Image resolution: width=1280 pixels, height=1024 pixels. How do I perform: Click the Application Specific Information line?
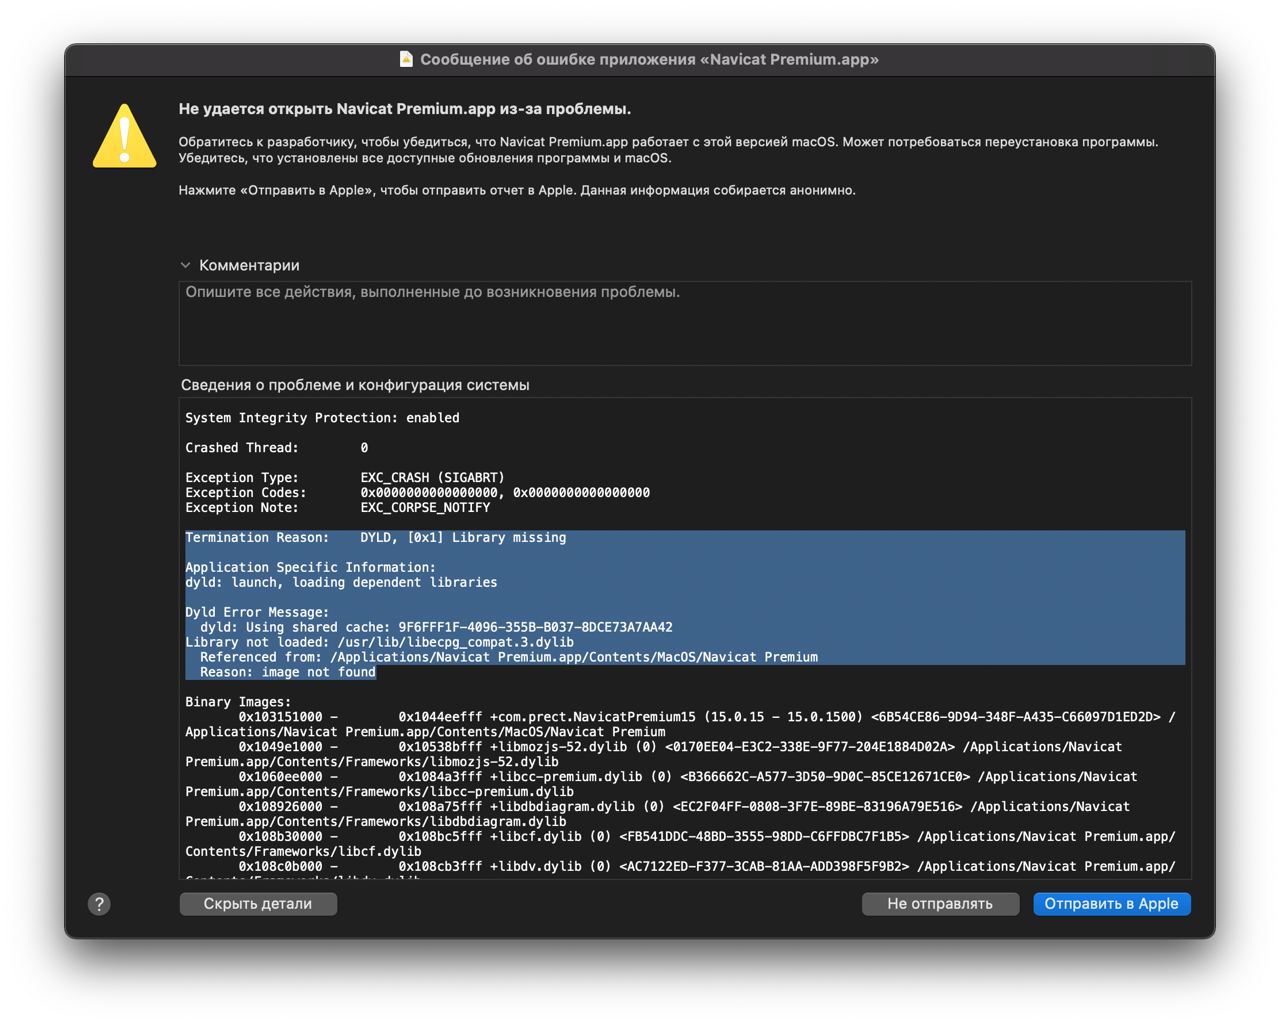[x=310, y=568]
